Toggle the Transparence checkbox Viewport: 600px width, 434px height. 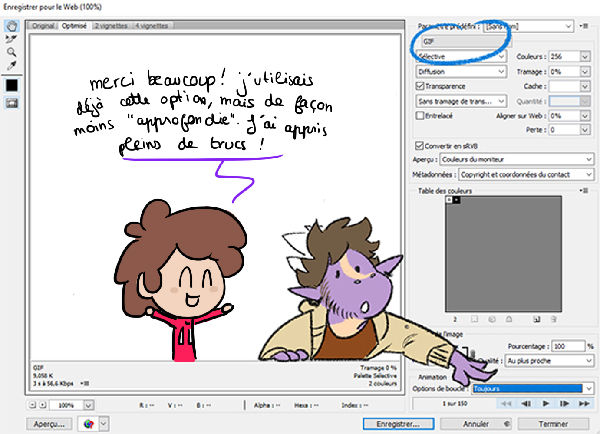(418, 86)
